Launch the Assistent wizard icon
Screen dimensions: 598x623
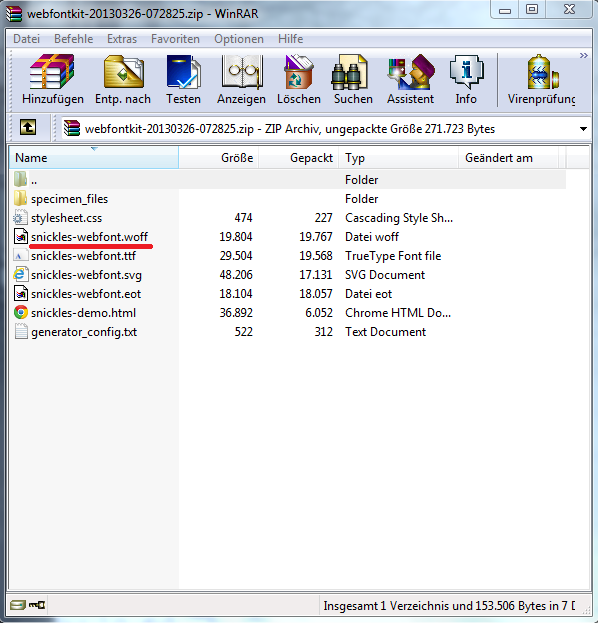tap(410, 72)
